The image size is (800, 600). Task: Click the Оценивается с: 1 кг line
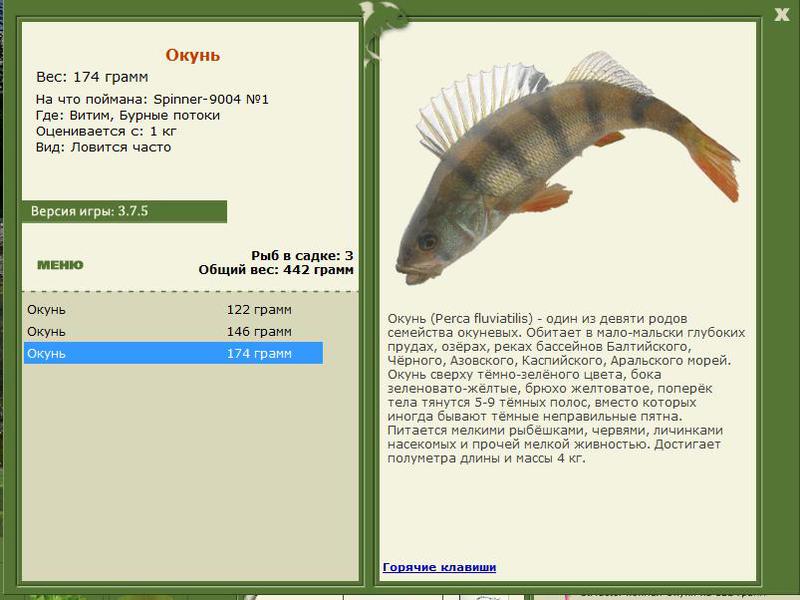click(106, 131)
